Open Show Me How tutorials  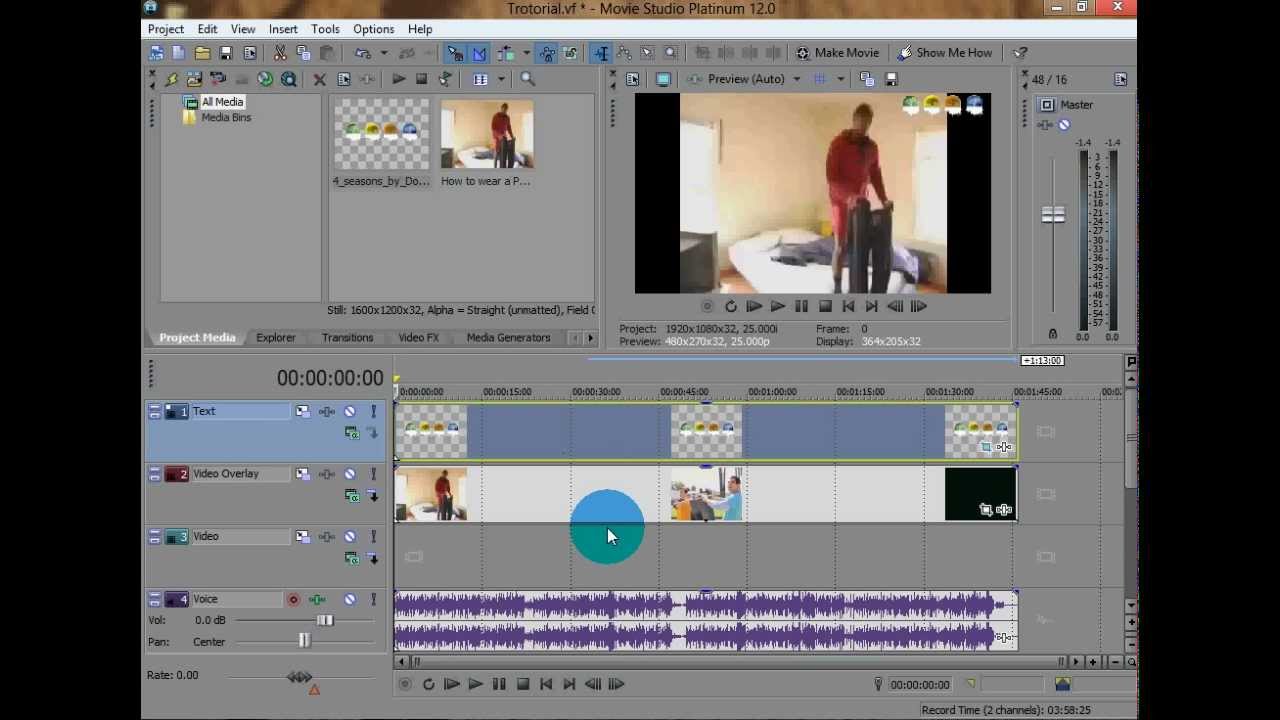(x=945, y=53)
